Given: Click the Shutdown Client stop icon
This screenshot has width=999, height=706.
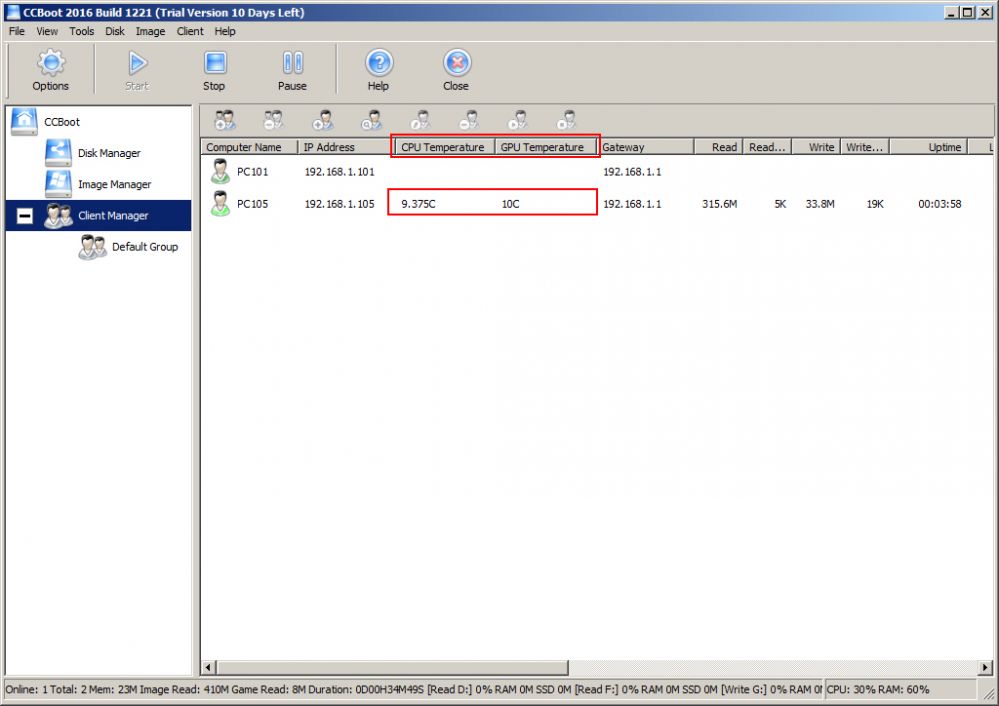Looking at the screenshot, I should [x=566, y=120].
